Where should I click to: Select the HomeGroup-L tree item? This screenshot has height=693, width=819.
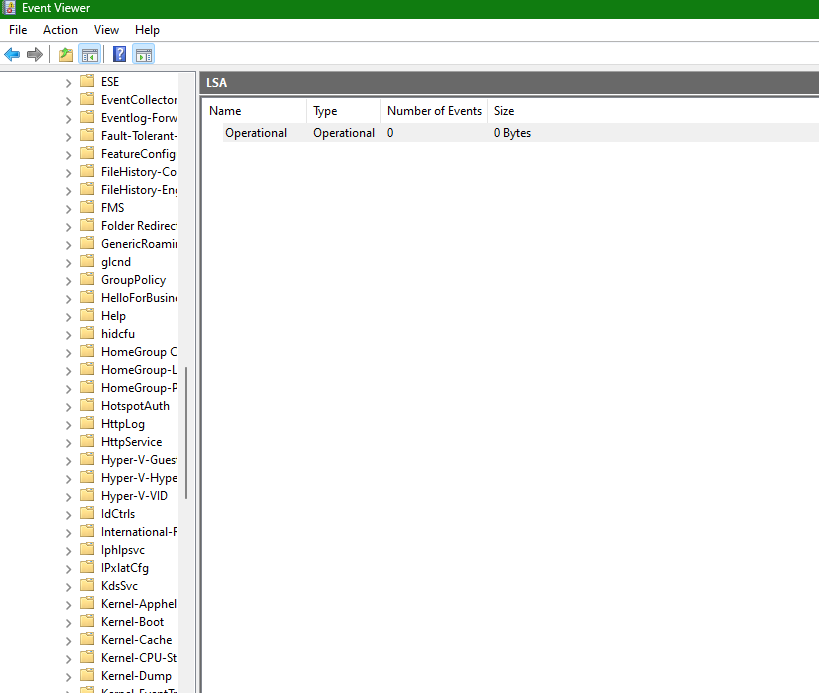point(138,370)
